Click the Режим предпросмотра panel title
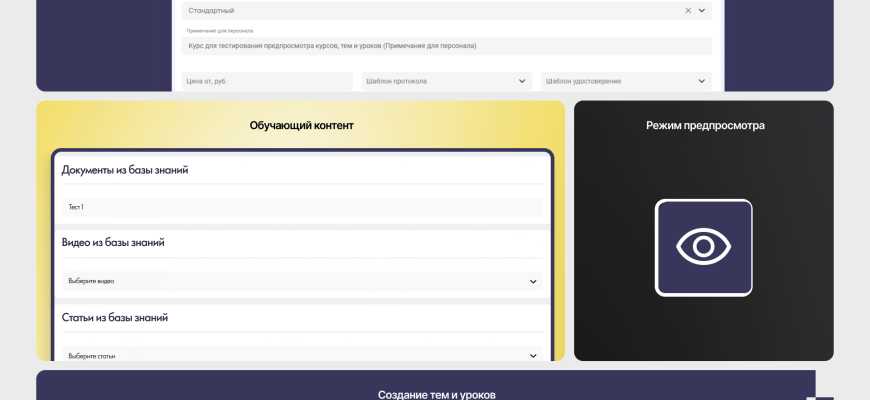870x400 pixels. pyautogui.click(x=704, y=126)
